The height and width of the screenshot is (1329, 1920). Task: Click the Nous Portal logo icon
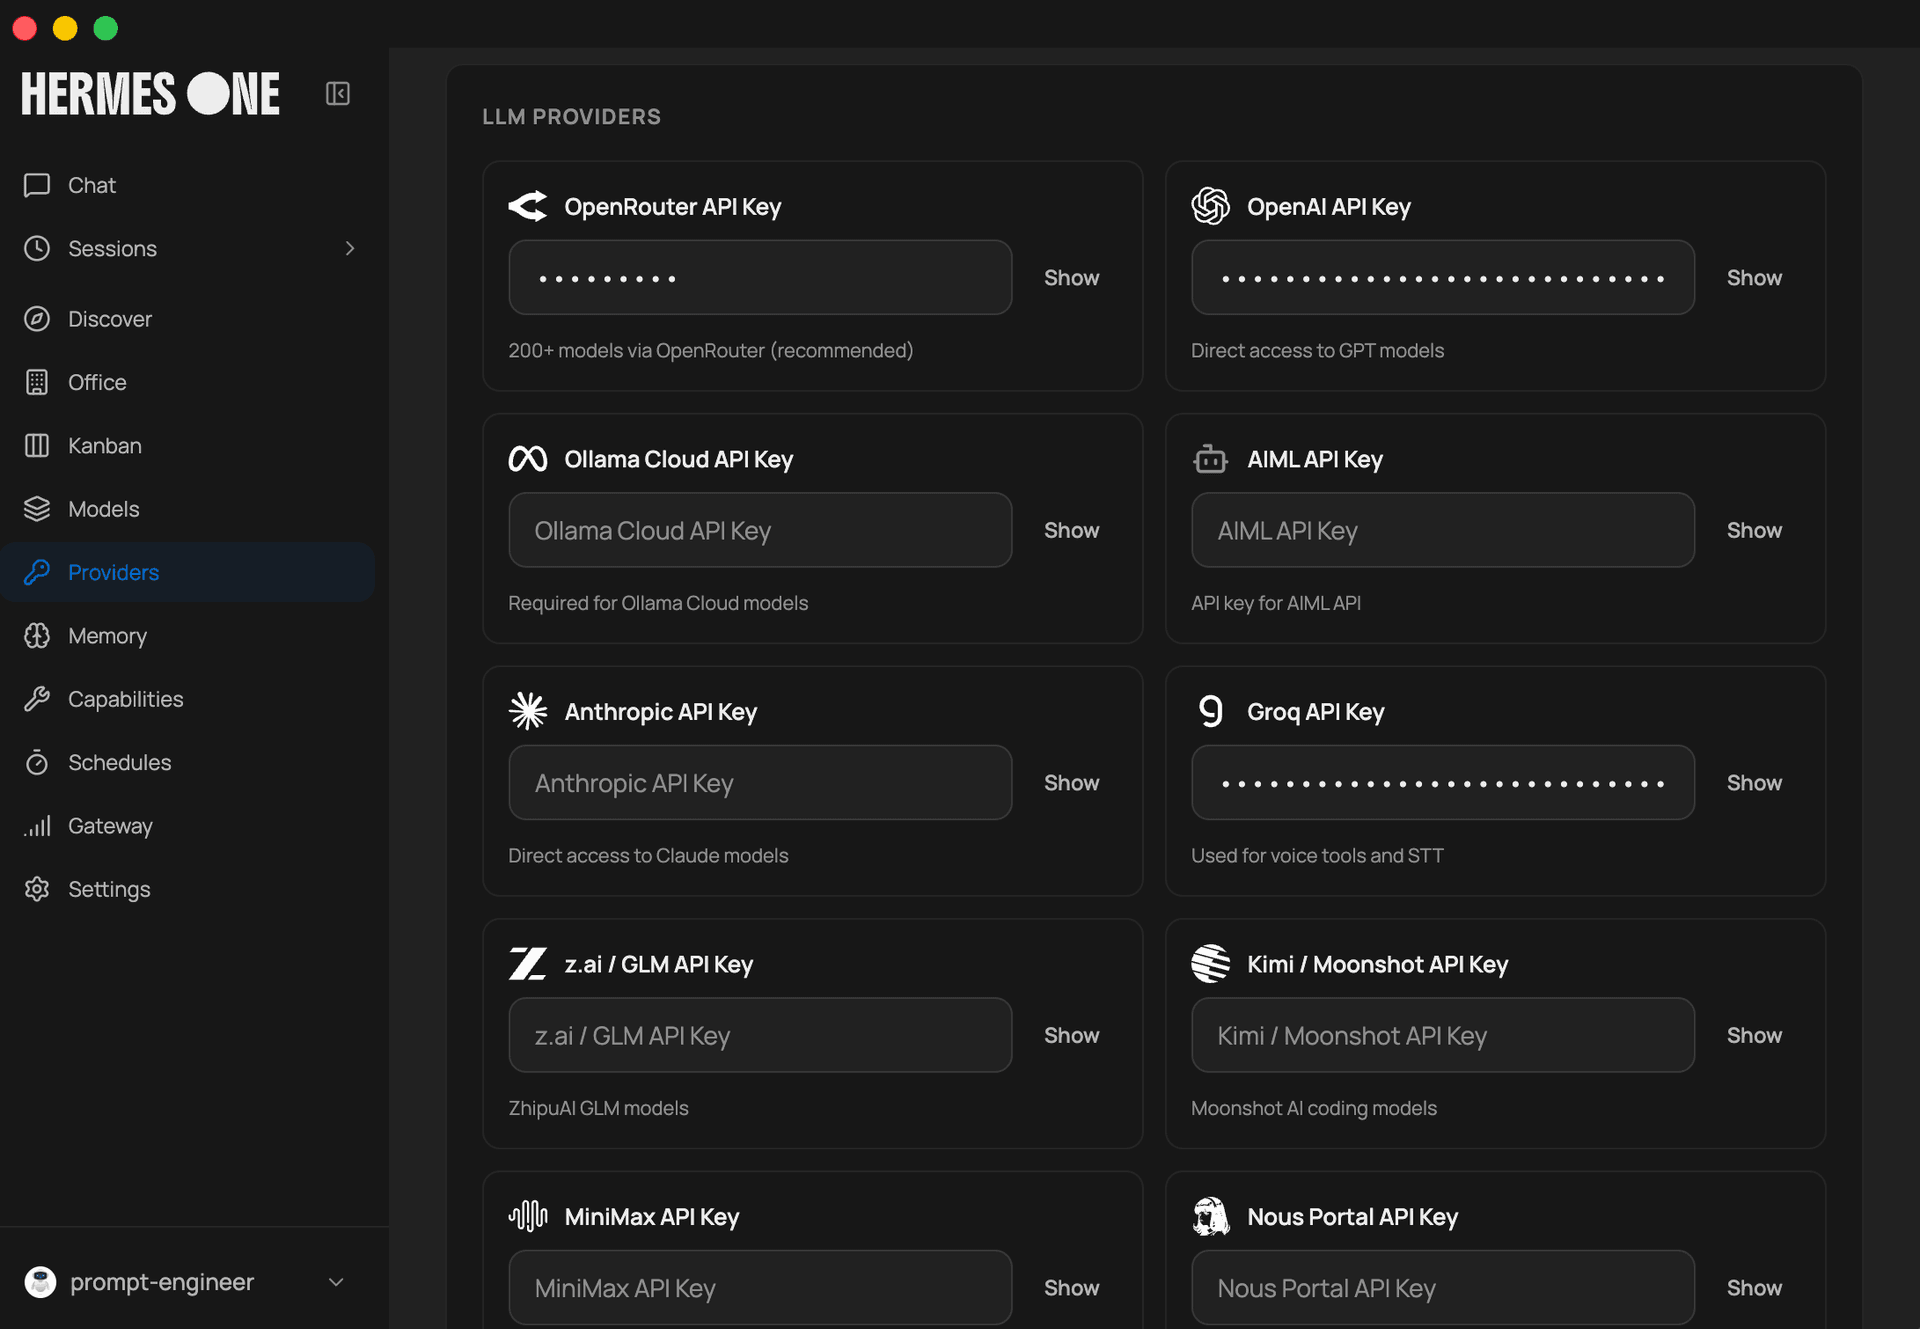1211,1216
